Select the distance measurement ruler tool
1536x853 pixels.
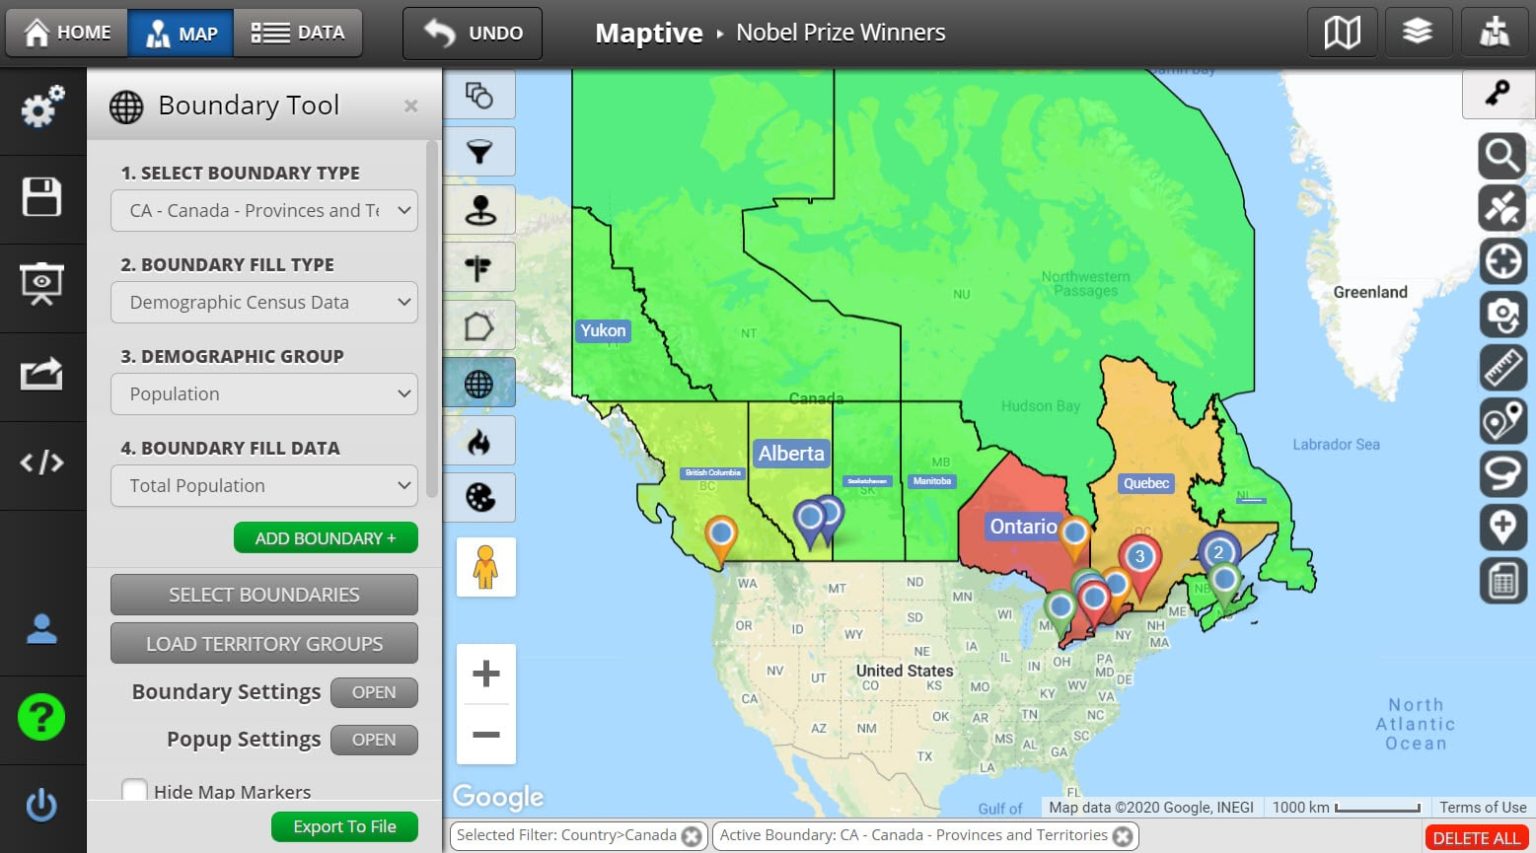click(1504, 367)
